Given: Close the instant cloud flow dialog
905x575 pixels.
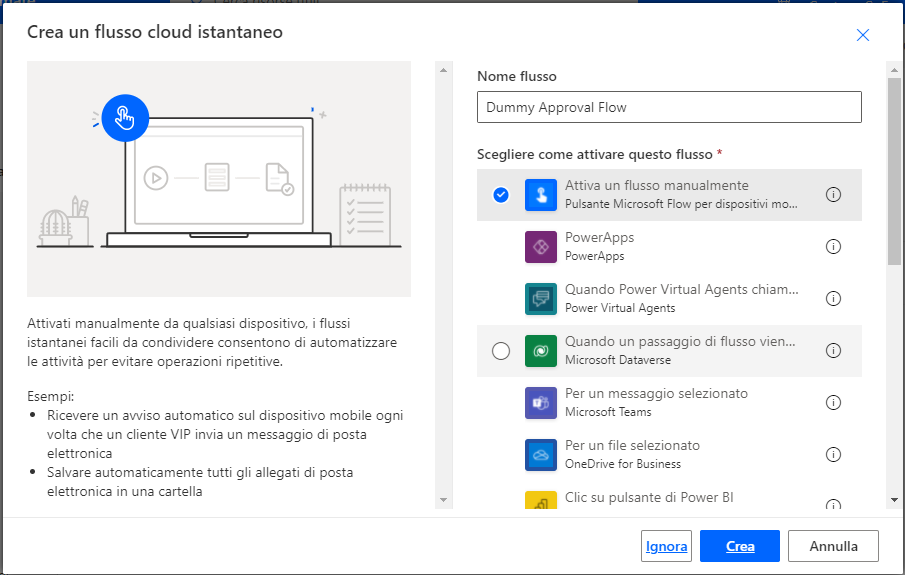Looking at the screenshot, I should pos(863,35).
